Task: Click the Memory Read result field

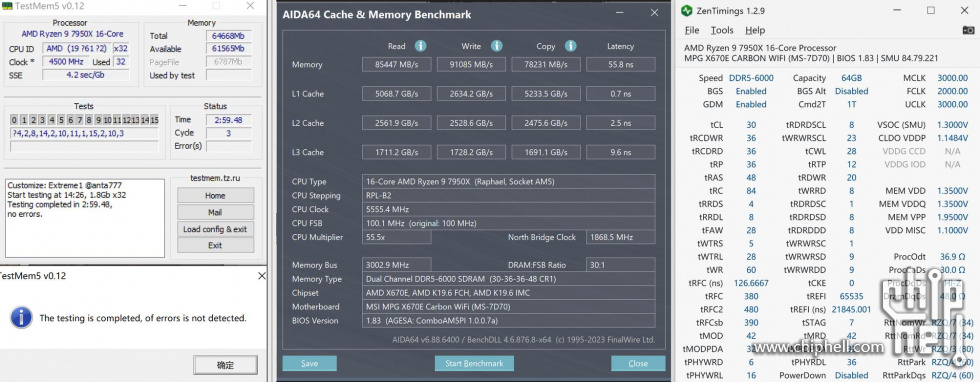Action: [x=396, y=64]
